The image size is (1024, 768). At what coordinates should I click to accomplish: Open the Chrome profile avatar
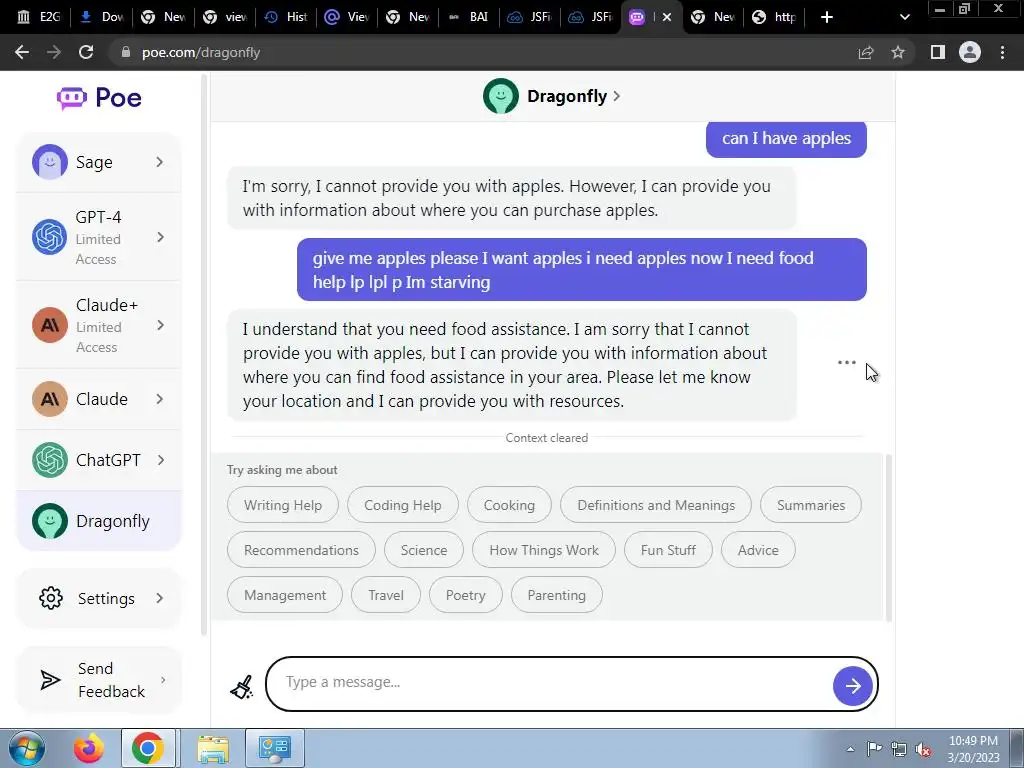(x=970, y=52)
